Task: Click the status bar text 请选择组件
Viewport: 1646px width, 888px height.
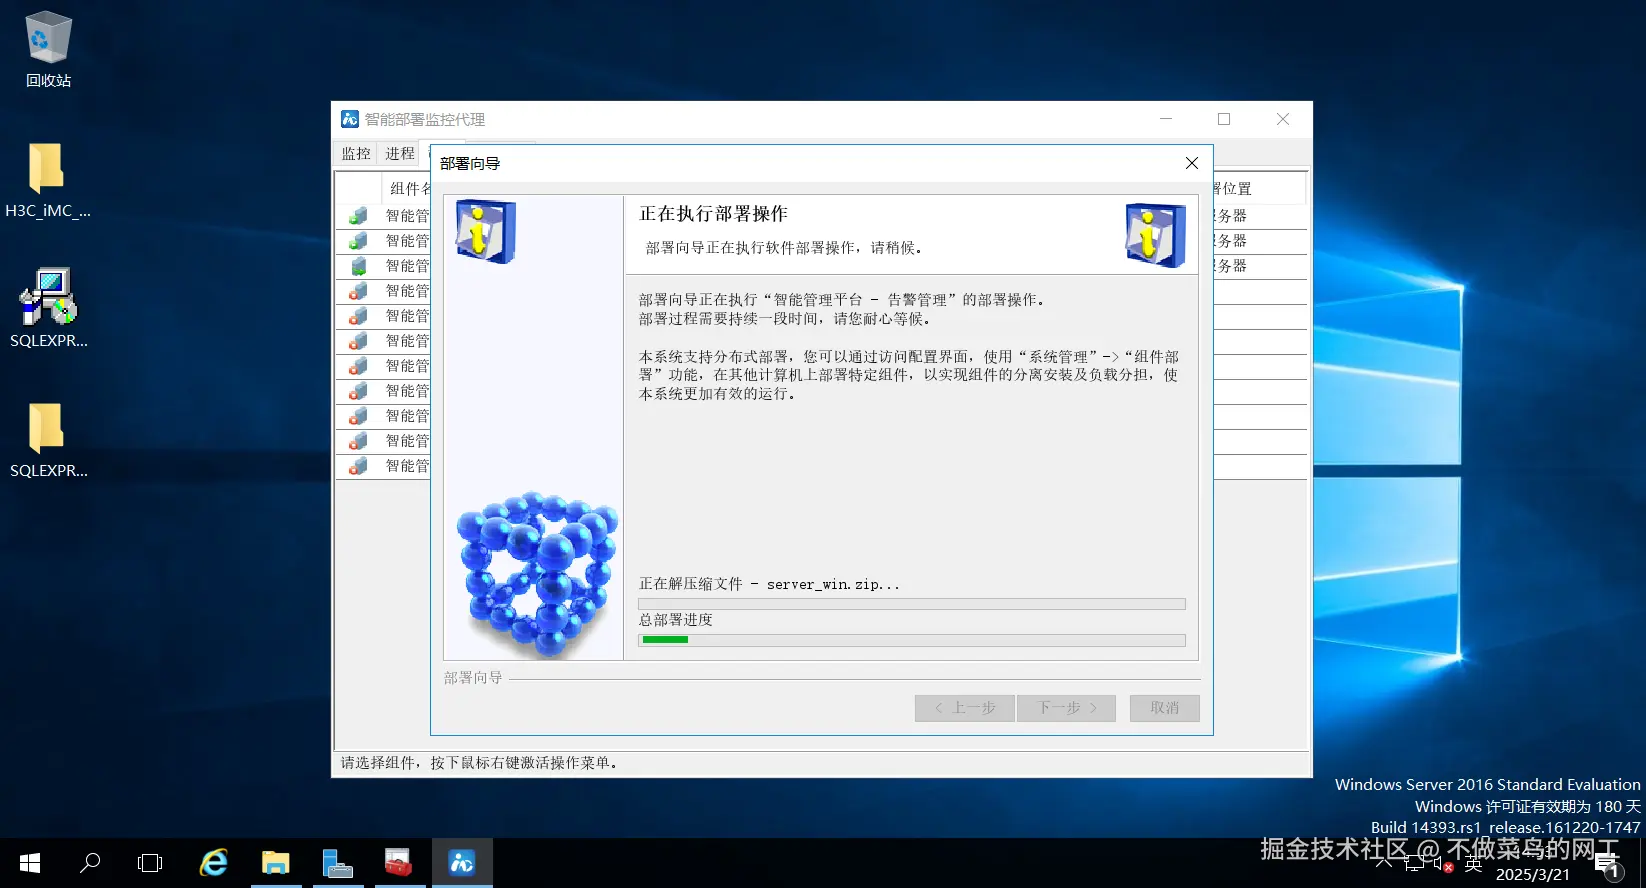Action: [480, 763]
